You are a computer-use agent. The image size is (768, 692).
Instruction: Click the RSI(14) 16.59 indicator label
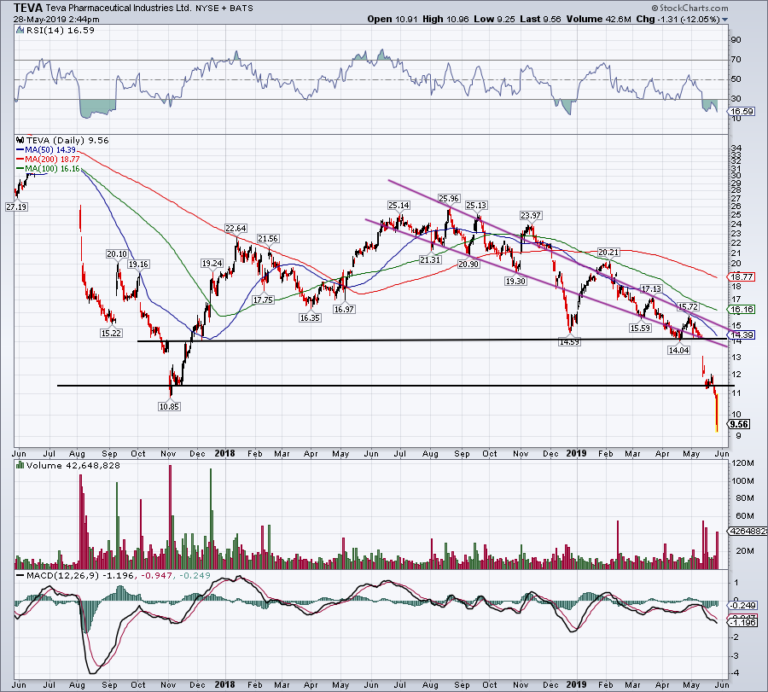pyautogui.click(x=55, y=30)
